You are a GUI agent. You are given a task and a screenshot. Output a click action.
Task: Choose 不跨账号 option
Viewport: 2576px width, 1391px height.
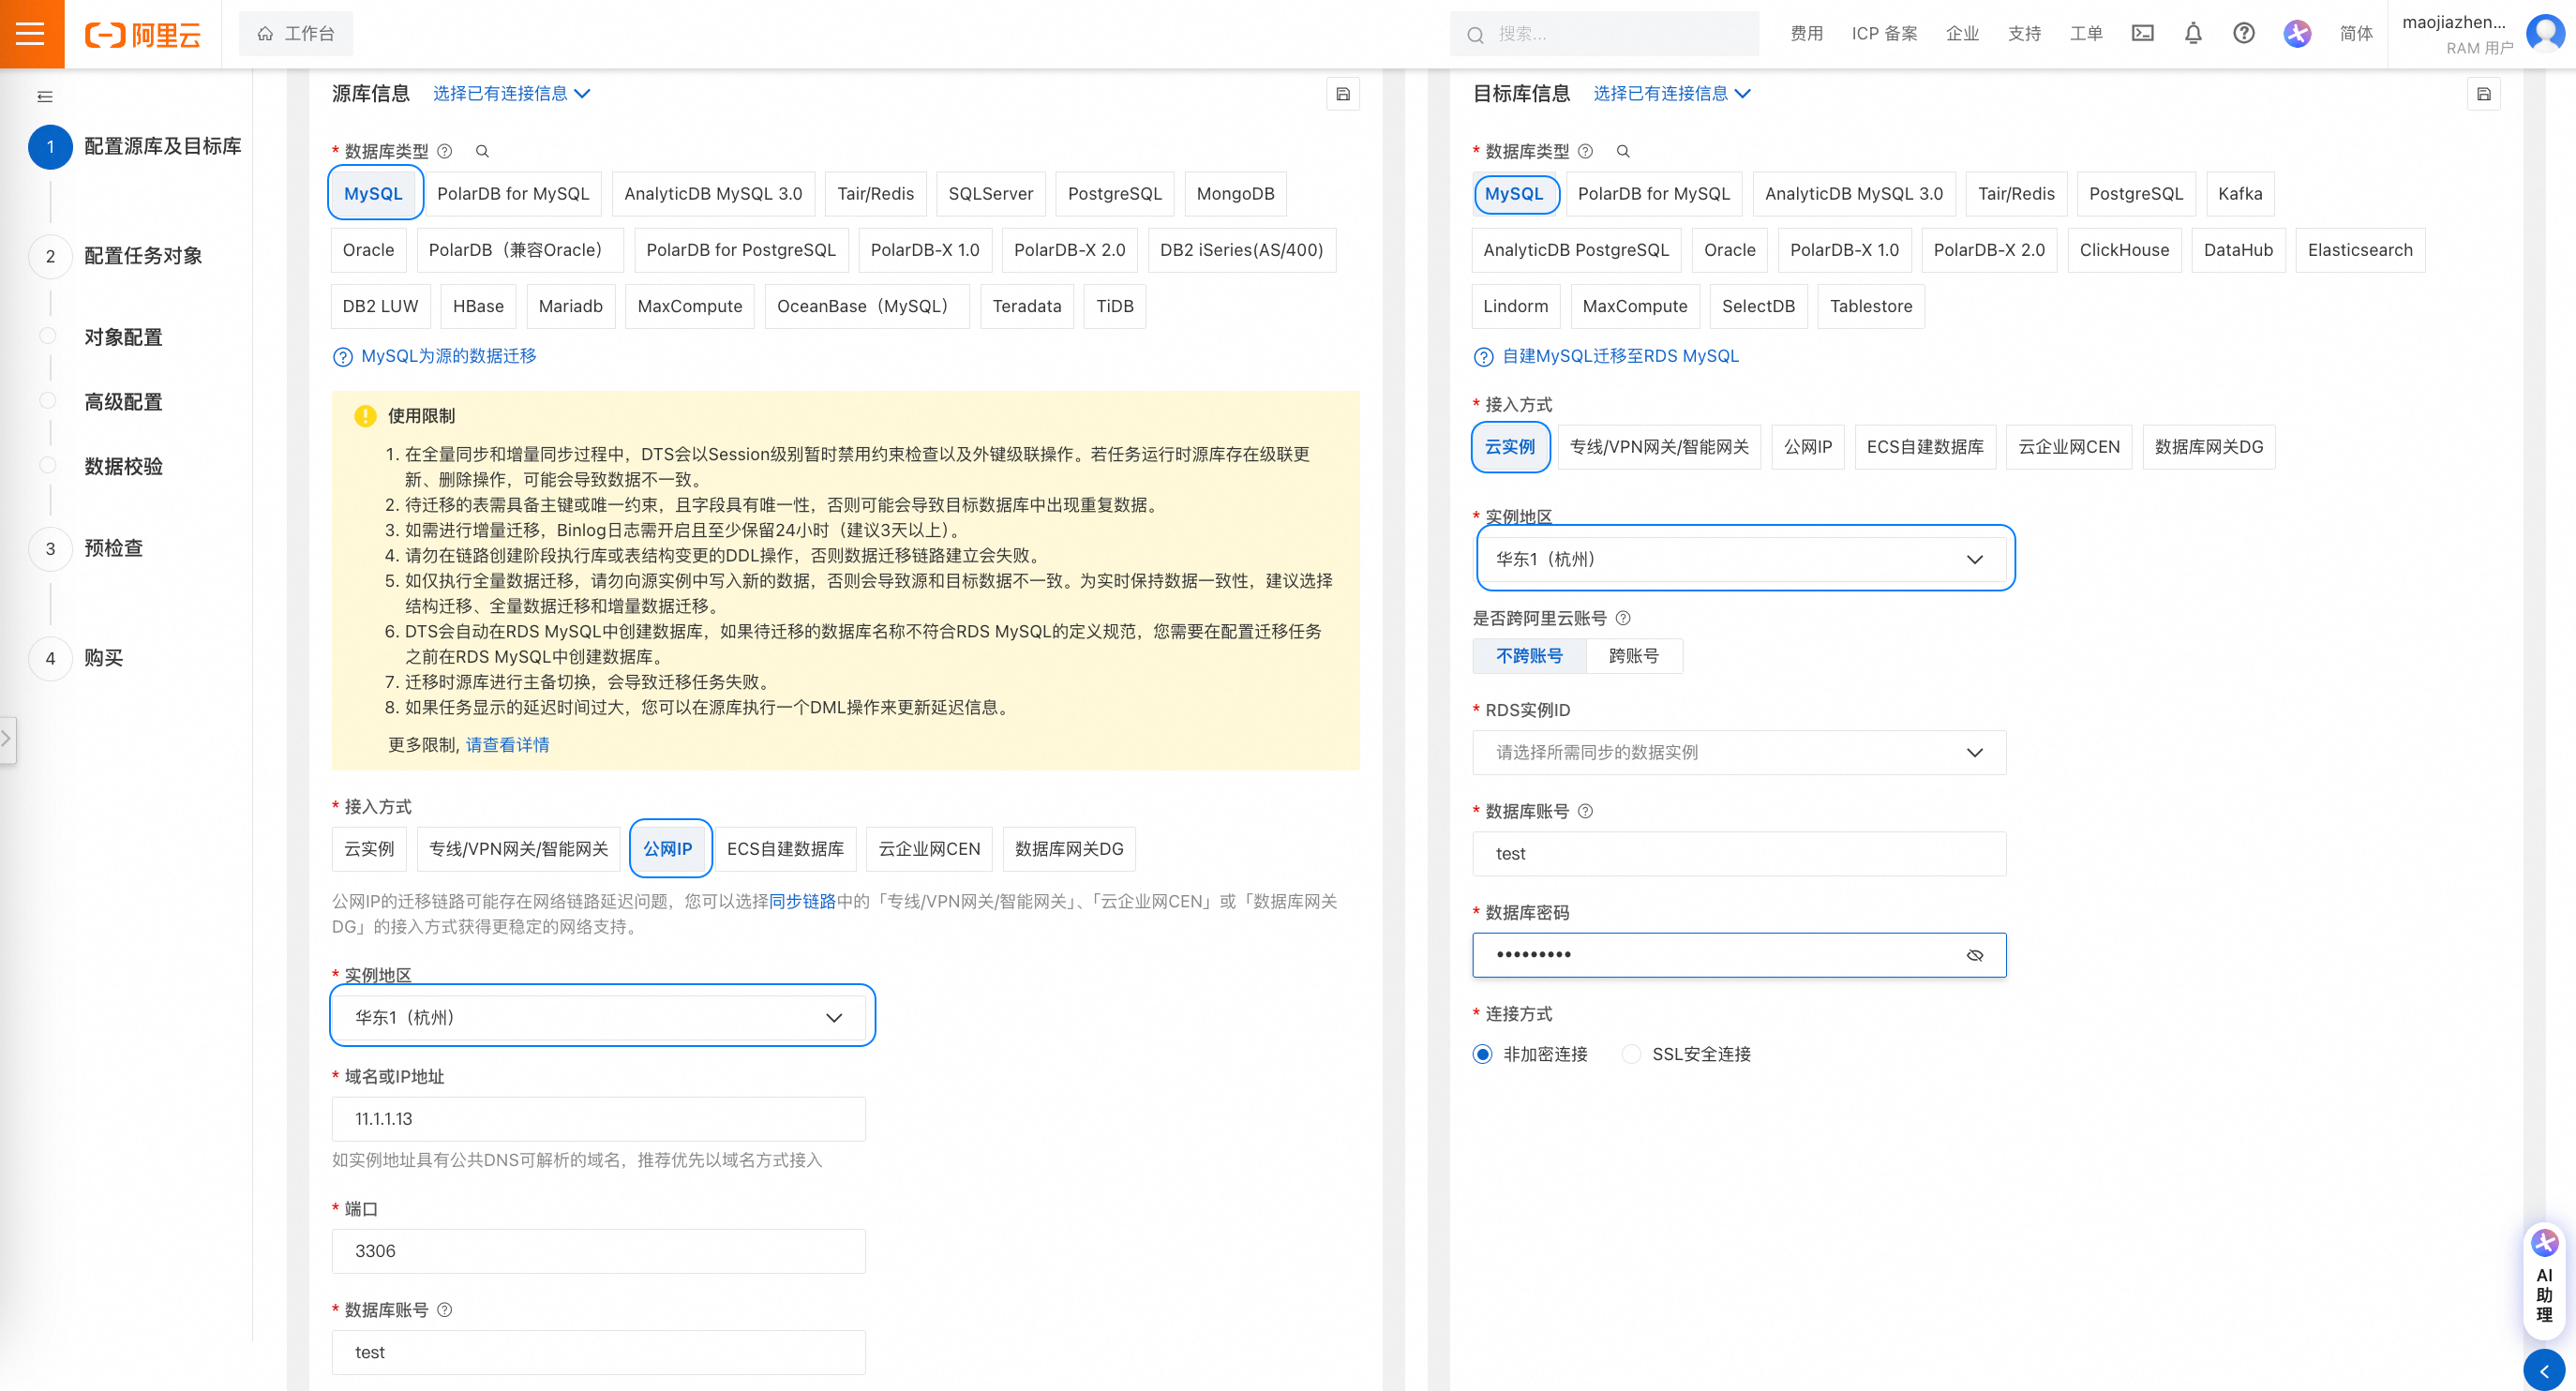[x=1529, y=656]
